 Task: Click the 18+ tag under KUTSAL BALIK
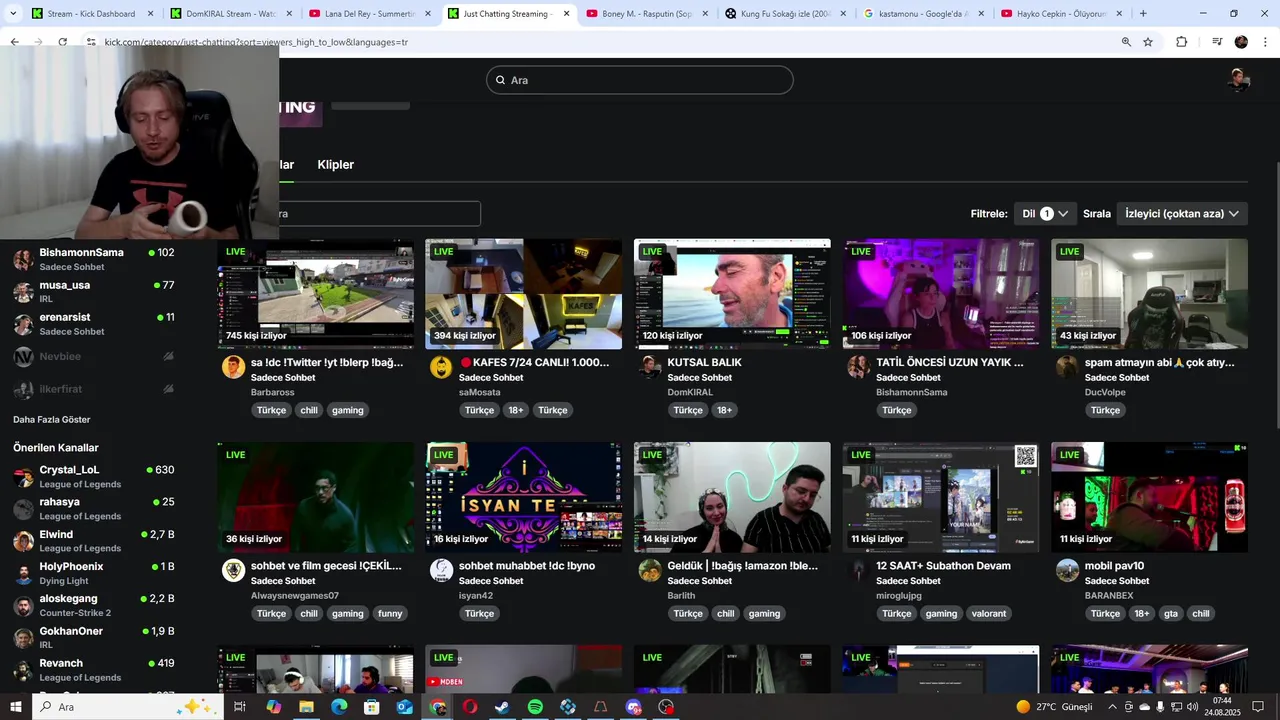(x=724, y=410)
